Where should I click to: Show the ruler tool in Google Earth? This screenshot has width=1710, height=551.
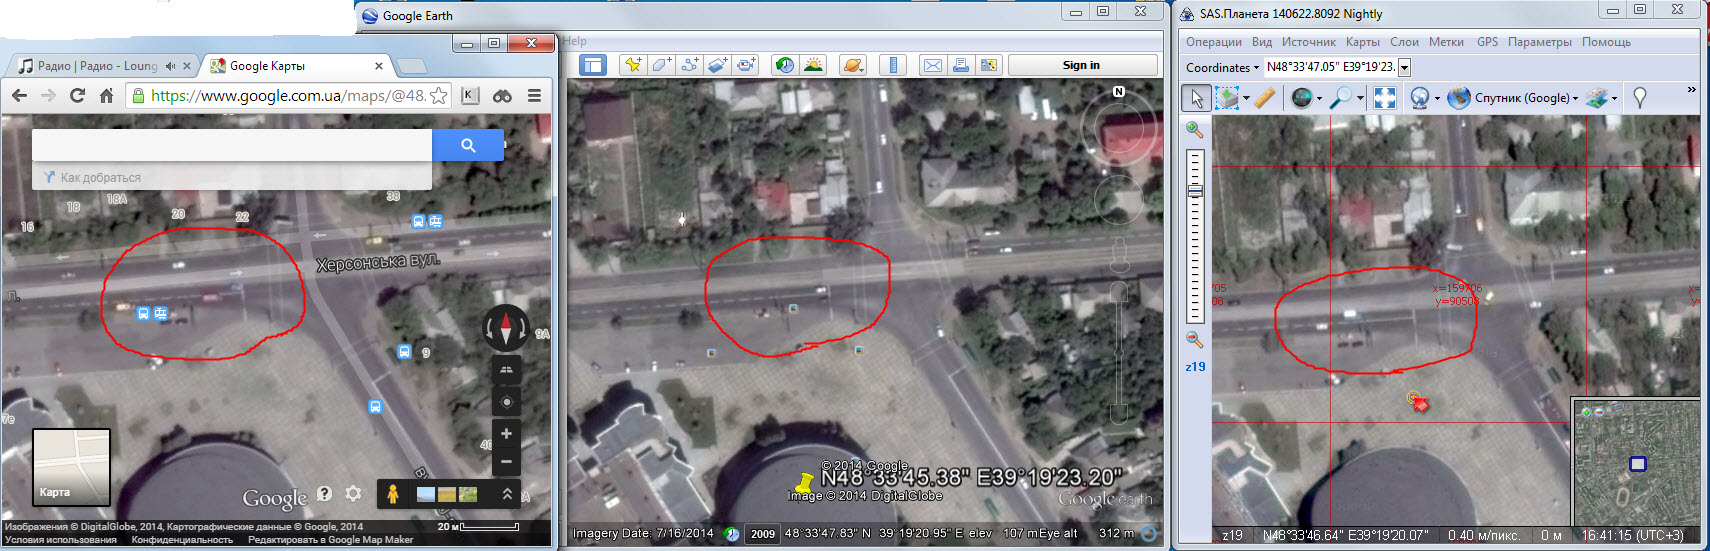coord(893,65)
